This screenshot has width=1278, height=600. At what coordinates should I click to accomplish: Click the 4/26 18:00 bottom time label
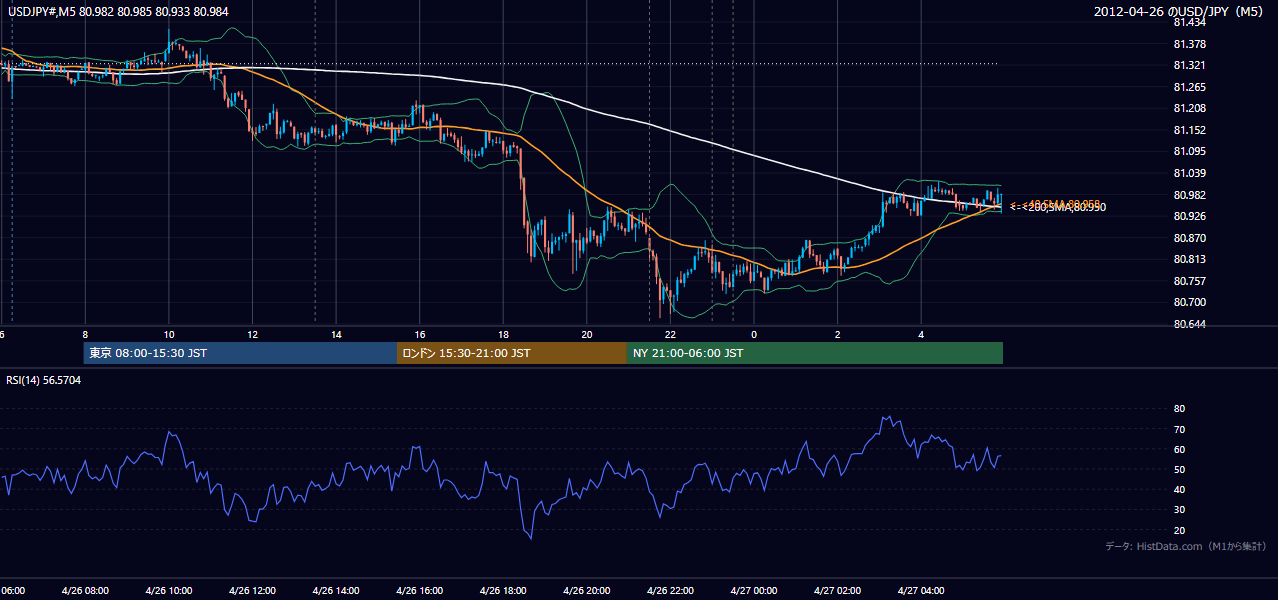[503, 591]
